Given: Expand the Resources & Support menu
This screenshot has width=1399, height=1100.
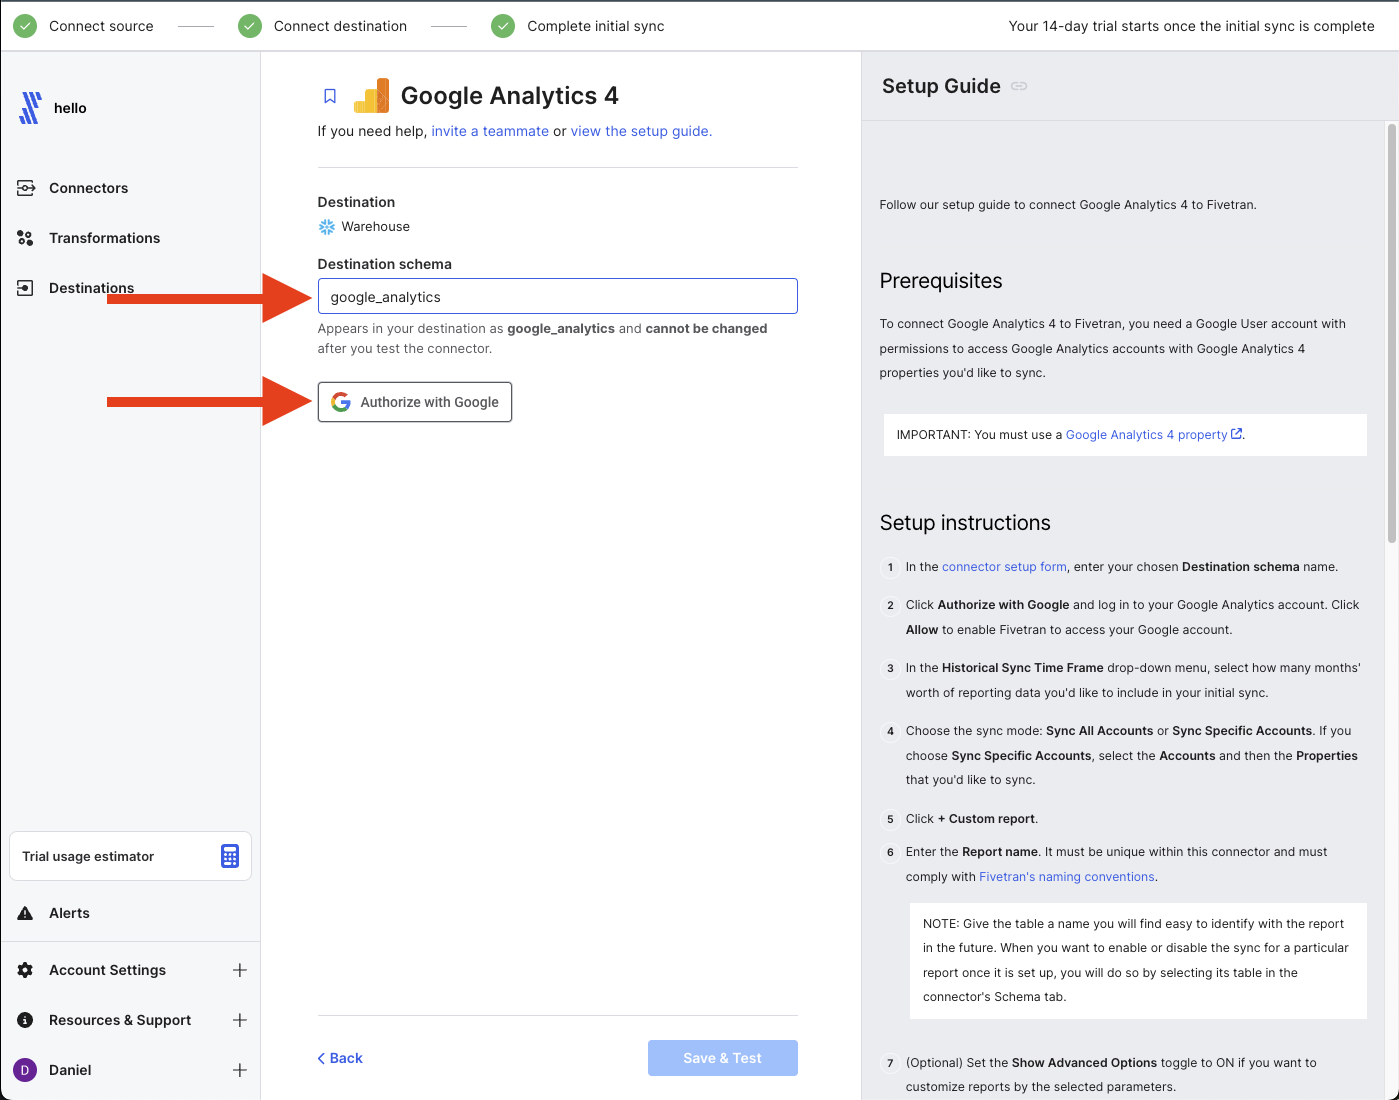Looking at the screenshot, I should [x=240, y=1020].
